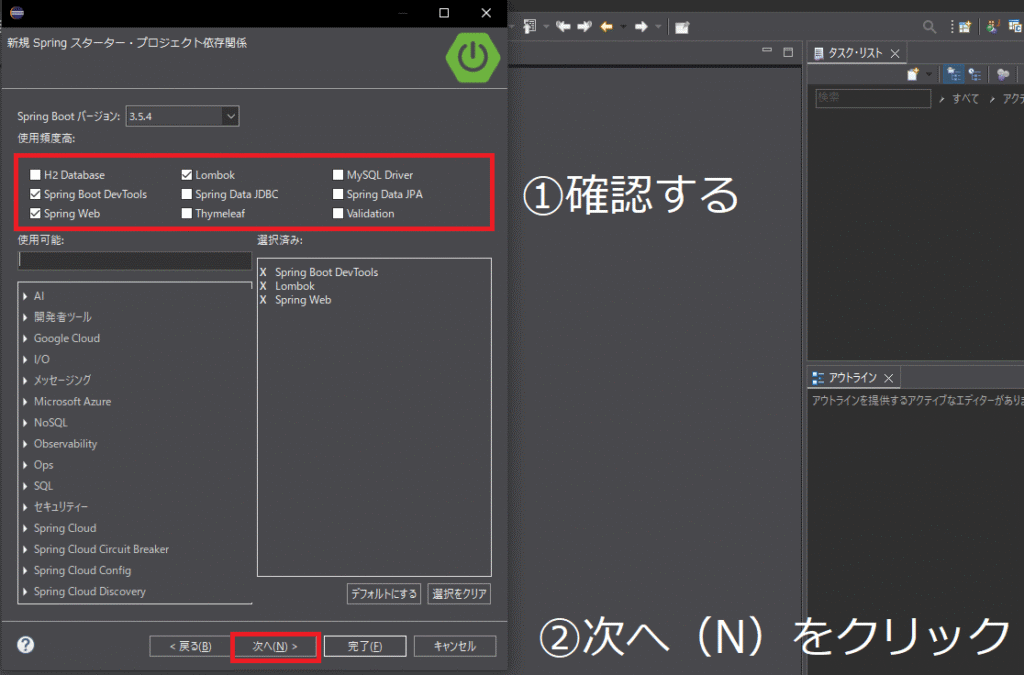Click the focus on workweek icon
The height and width of the screenshot is (675, 1024).
pyautogui.click(x=1003, y=74)
